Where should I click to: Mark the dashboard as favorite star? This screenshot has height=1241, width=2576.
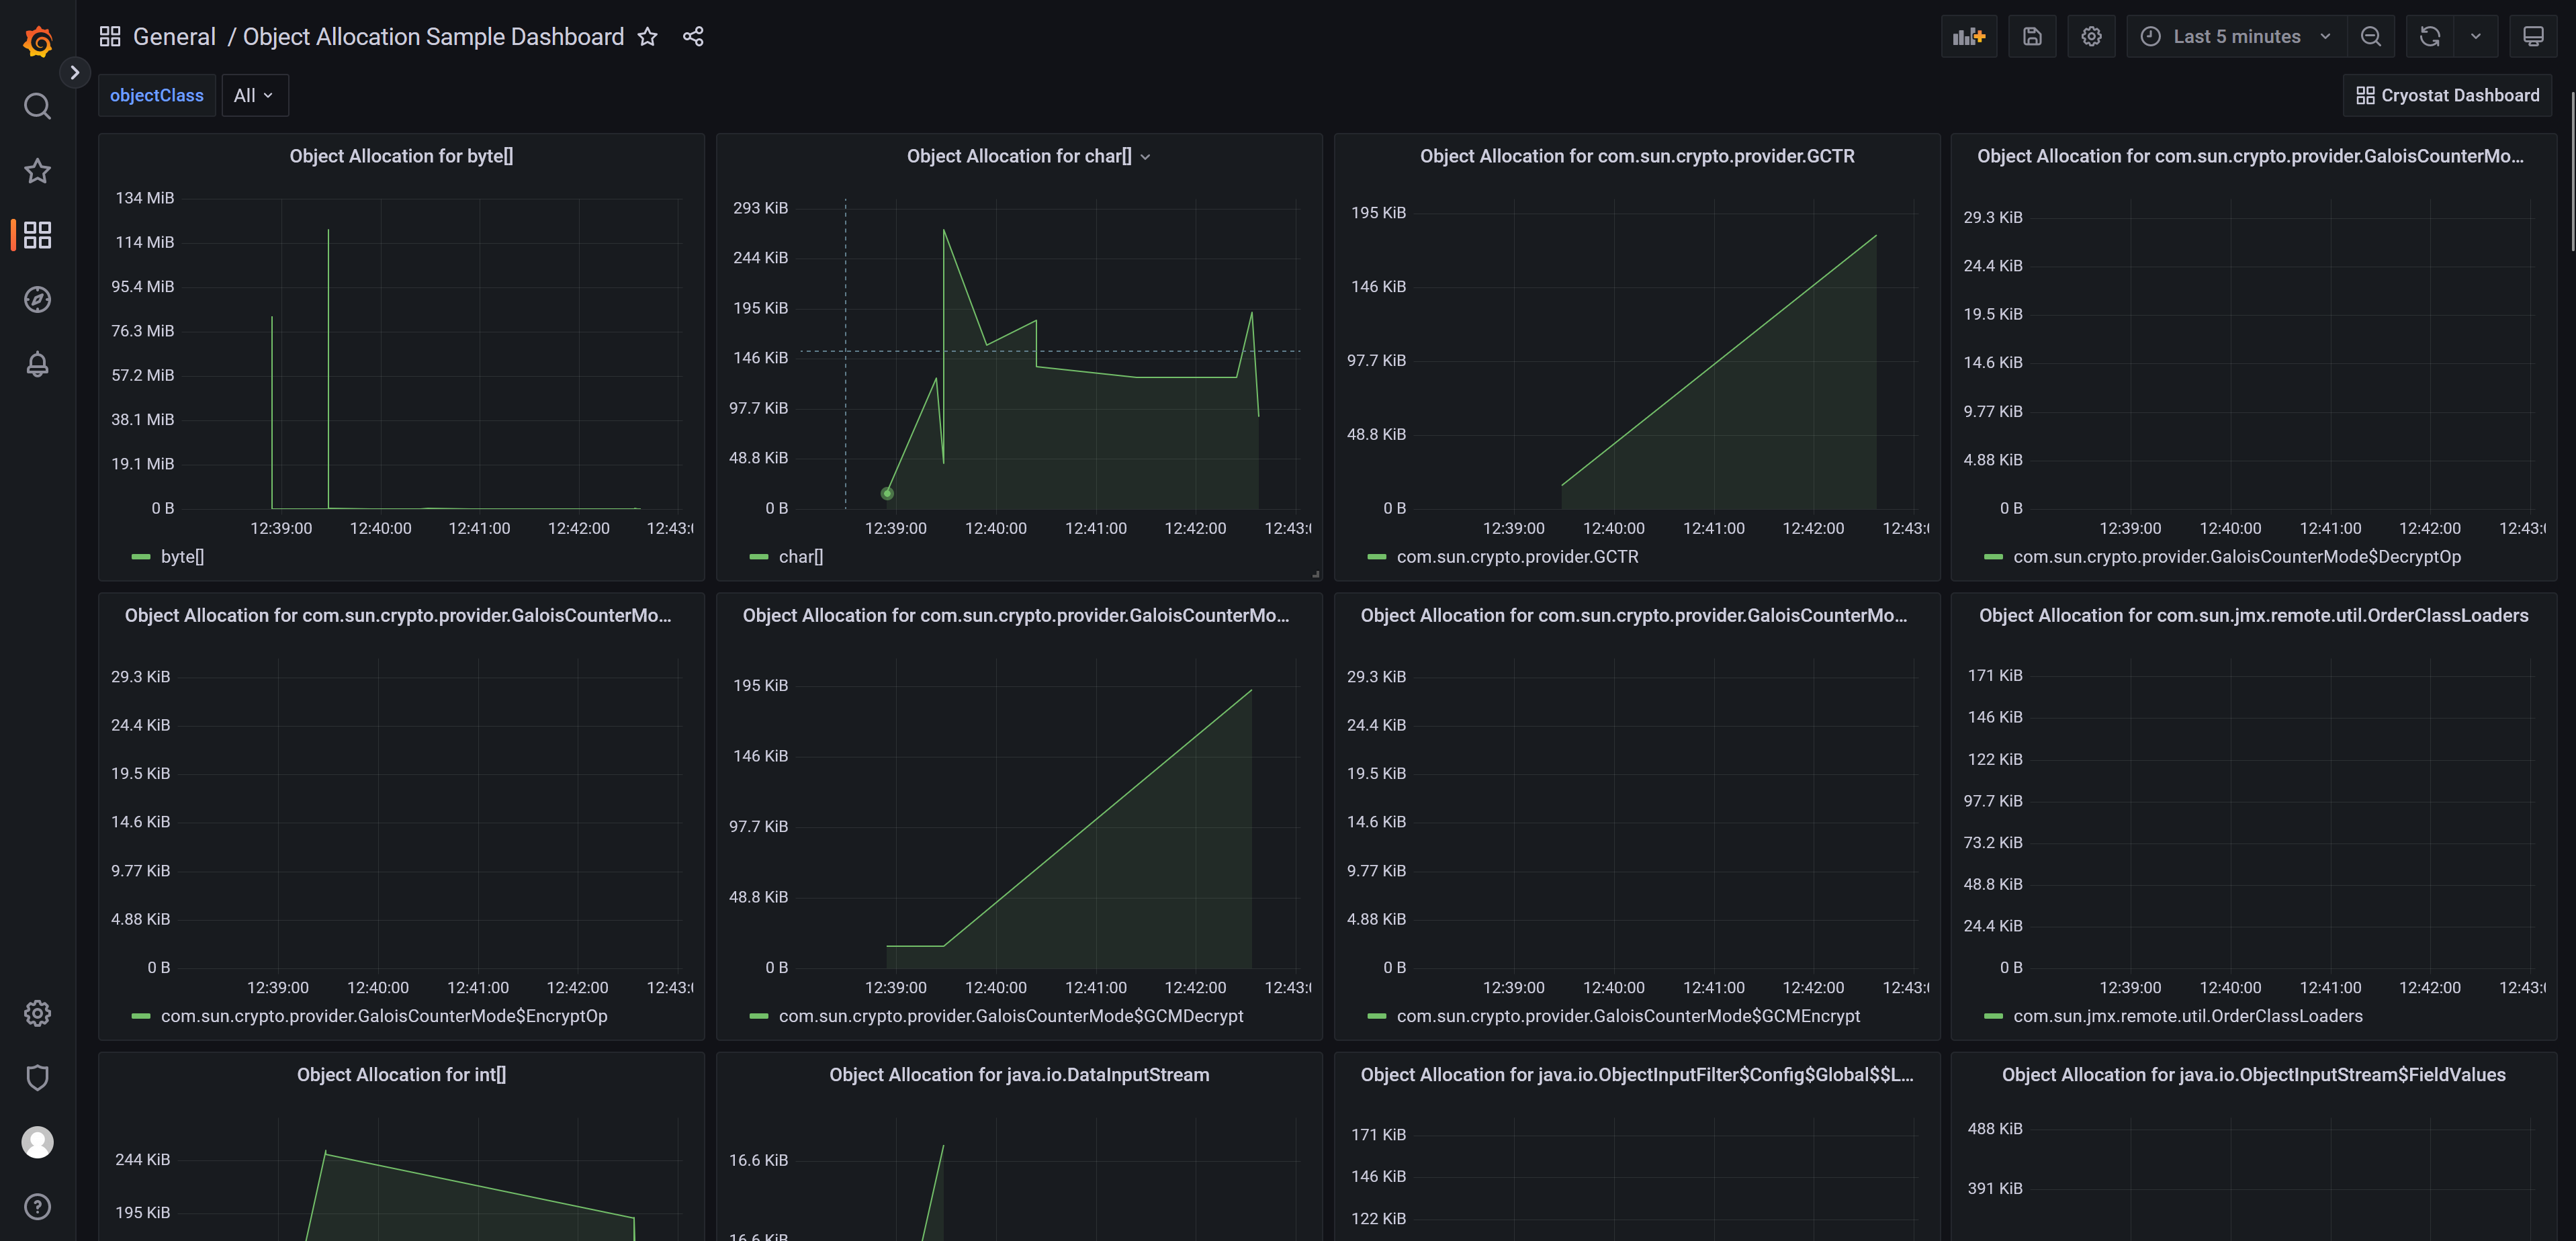click(647, 37)
